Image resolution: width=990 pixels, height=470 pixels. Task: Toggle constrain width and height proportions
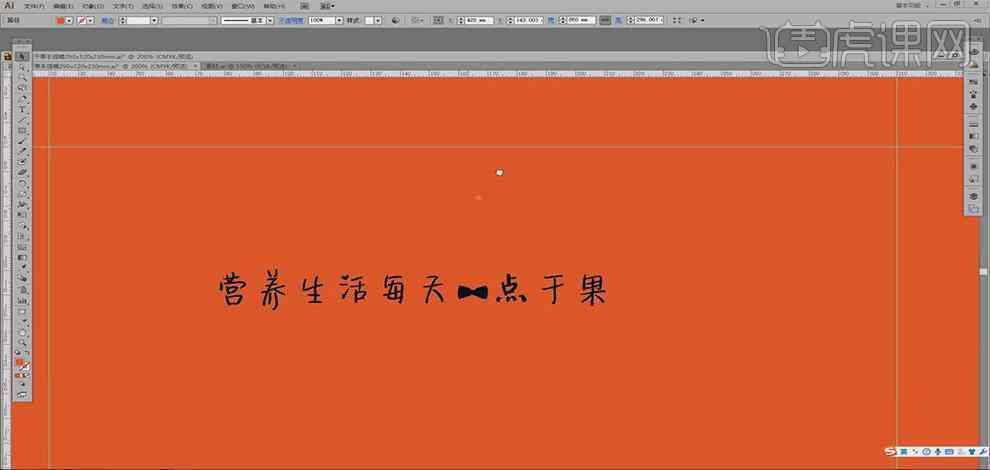coord(605,20)
